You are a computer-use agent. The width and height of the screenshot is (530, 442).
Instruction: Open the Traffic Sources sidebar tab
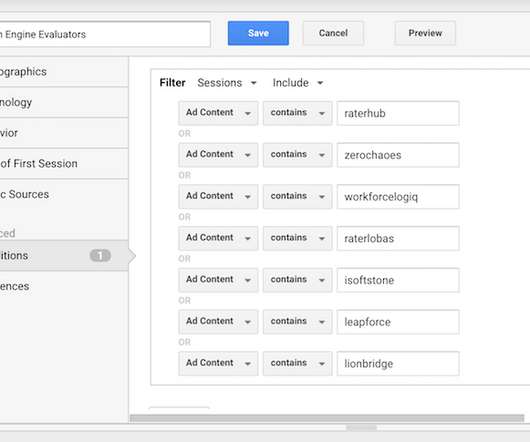(64, 194)
